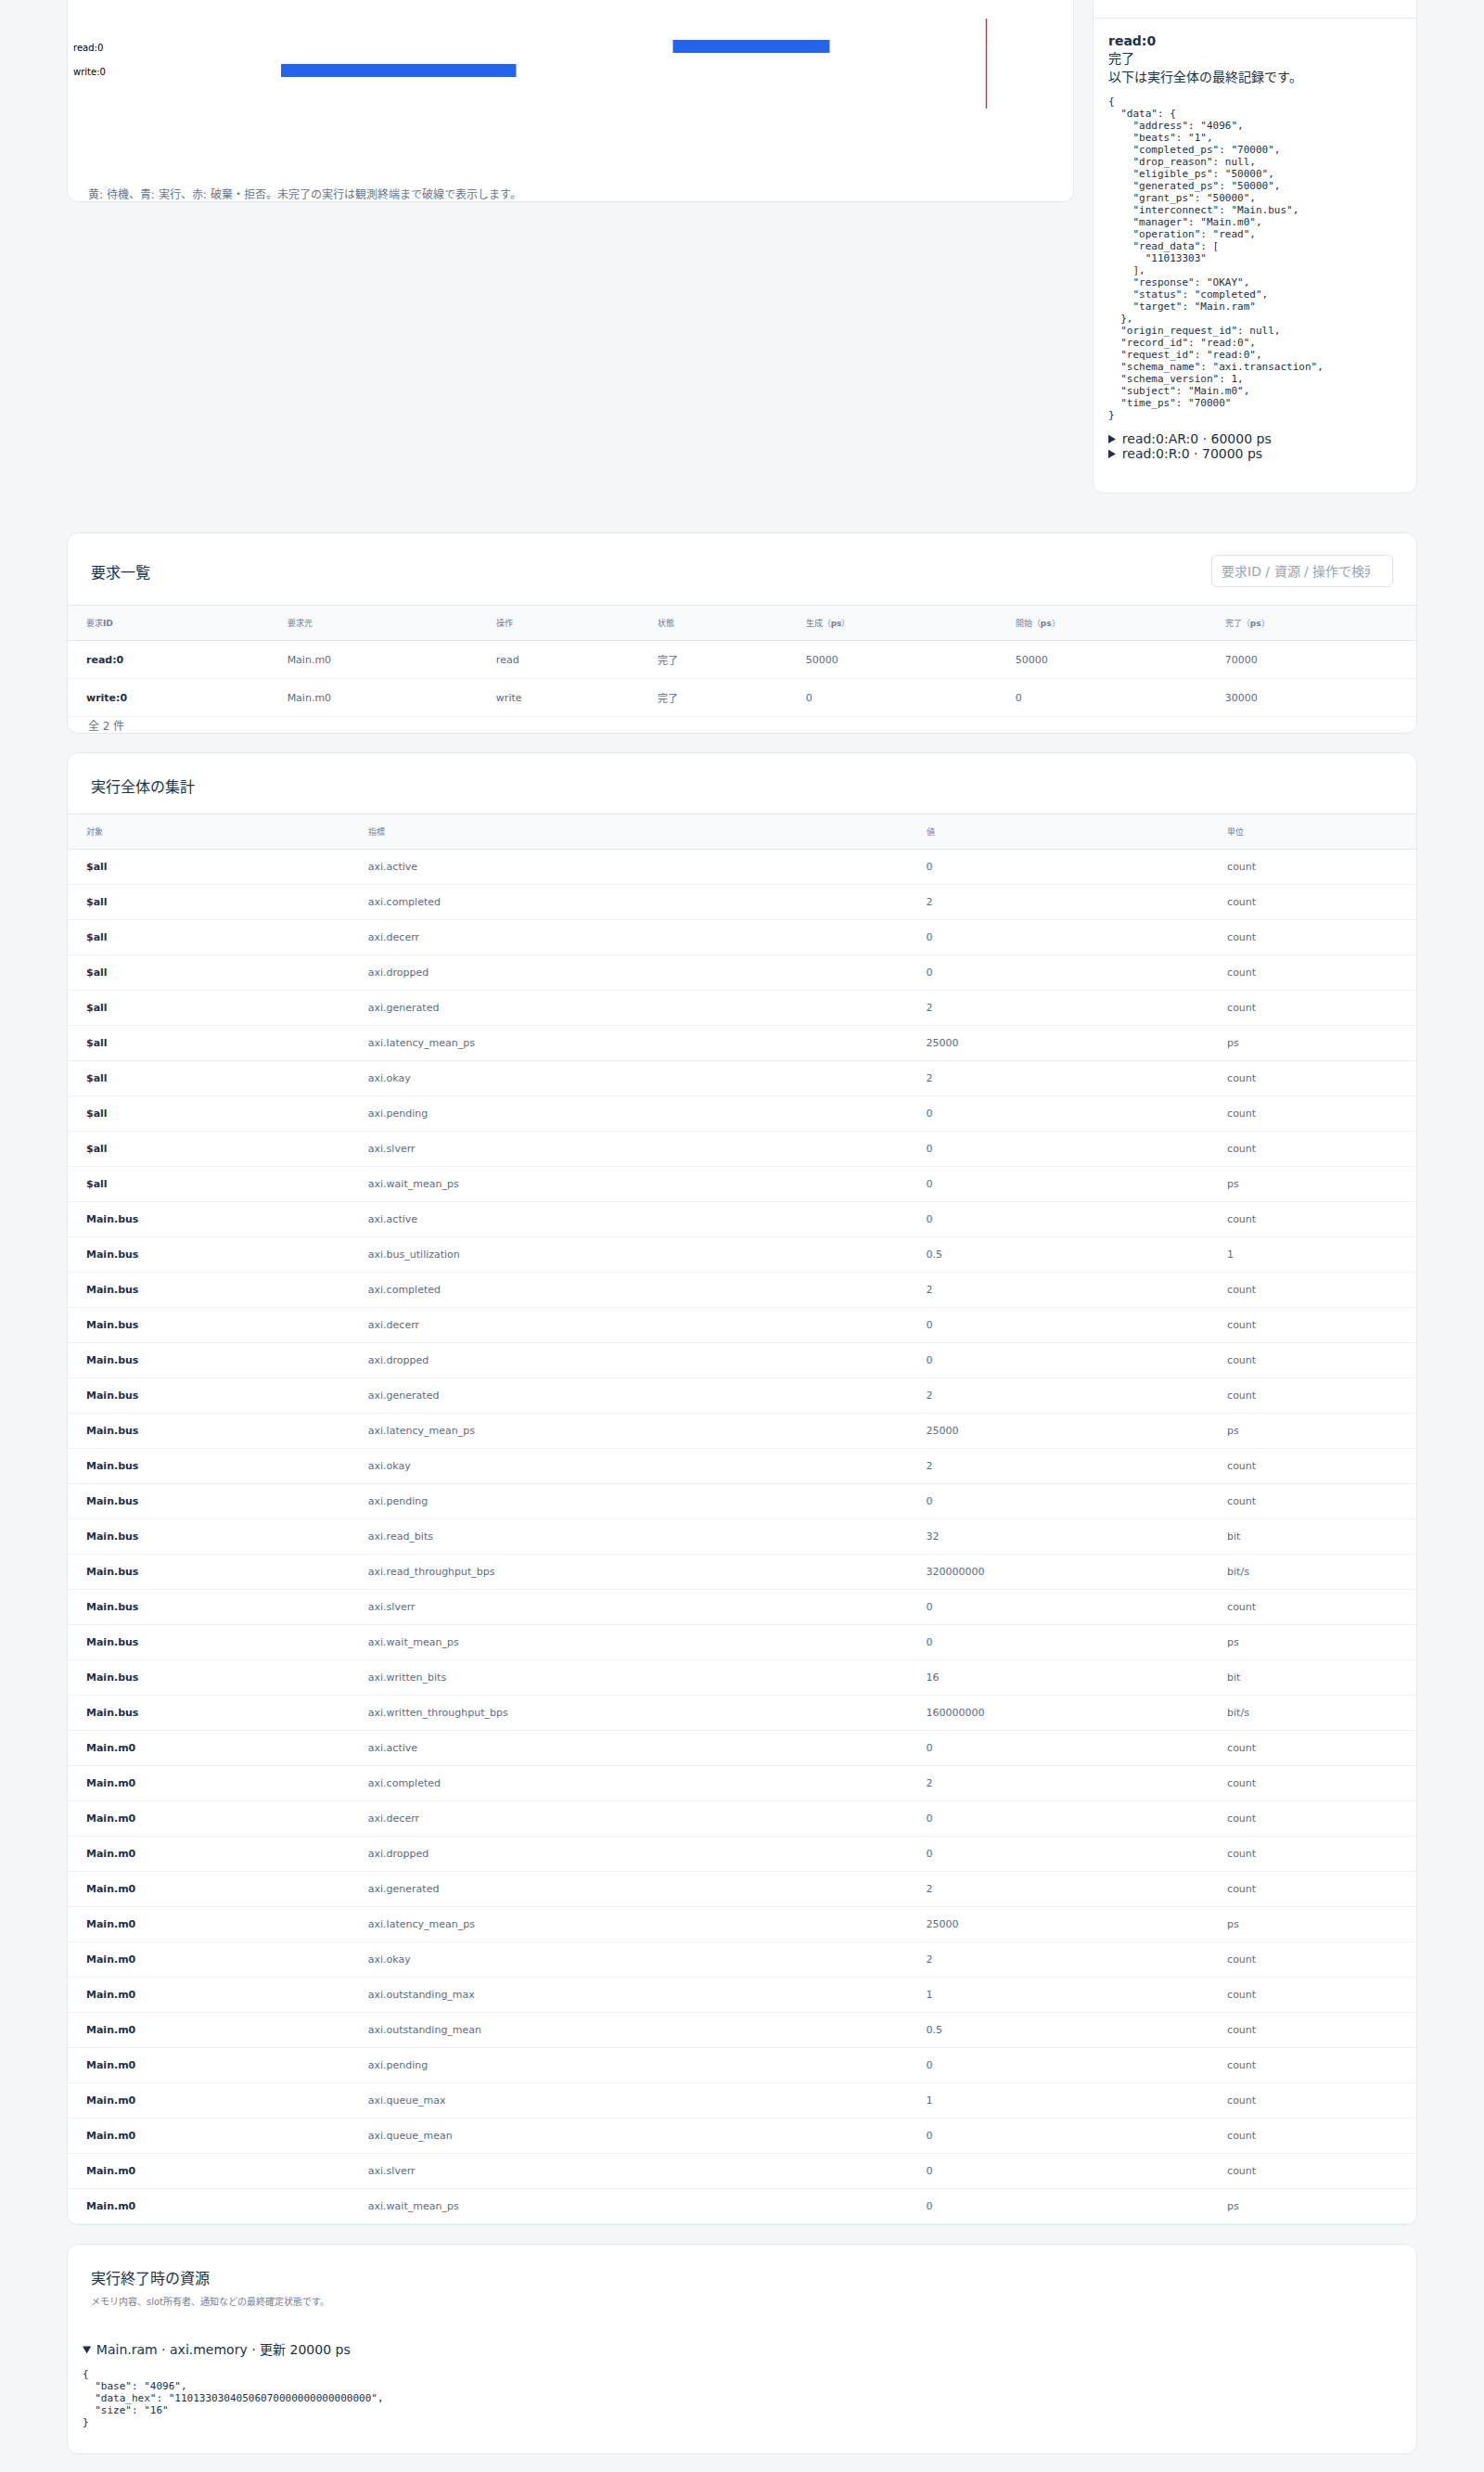Select the $all axi.latency_mean_ps row
The height and width of the screenshot is (2472, 1484).
[x=741, y=1043]
